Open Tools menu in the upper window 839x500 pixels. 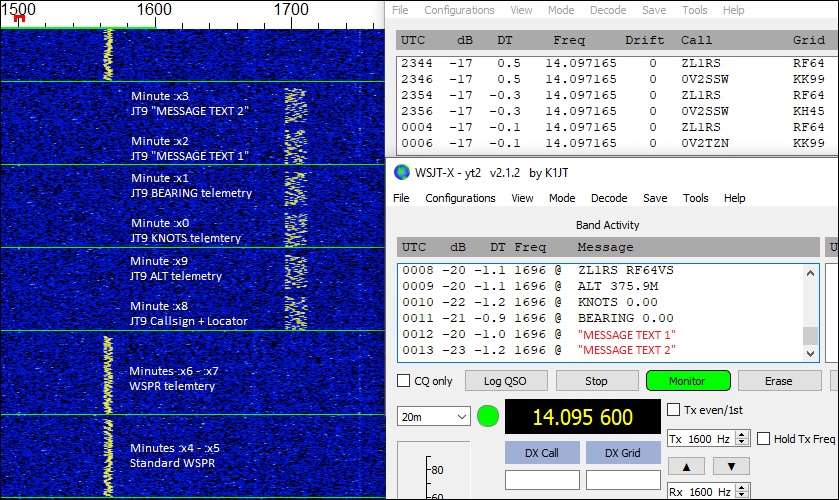pos(694,10)
